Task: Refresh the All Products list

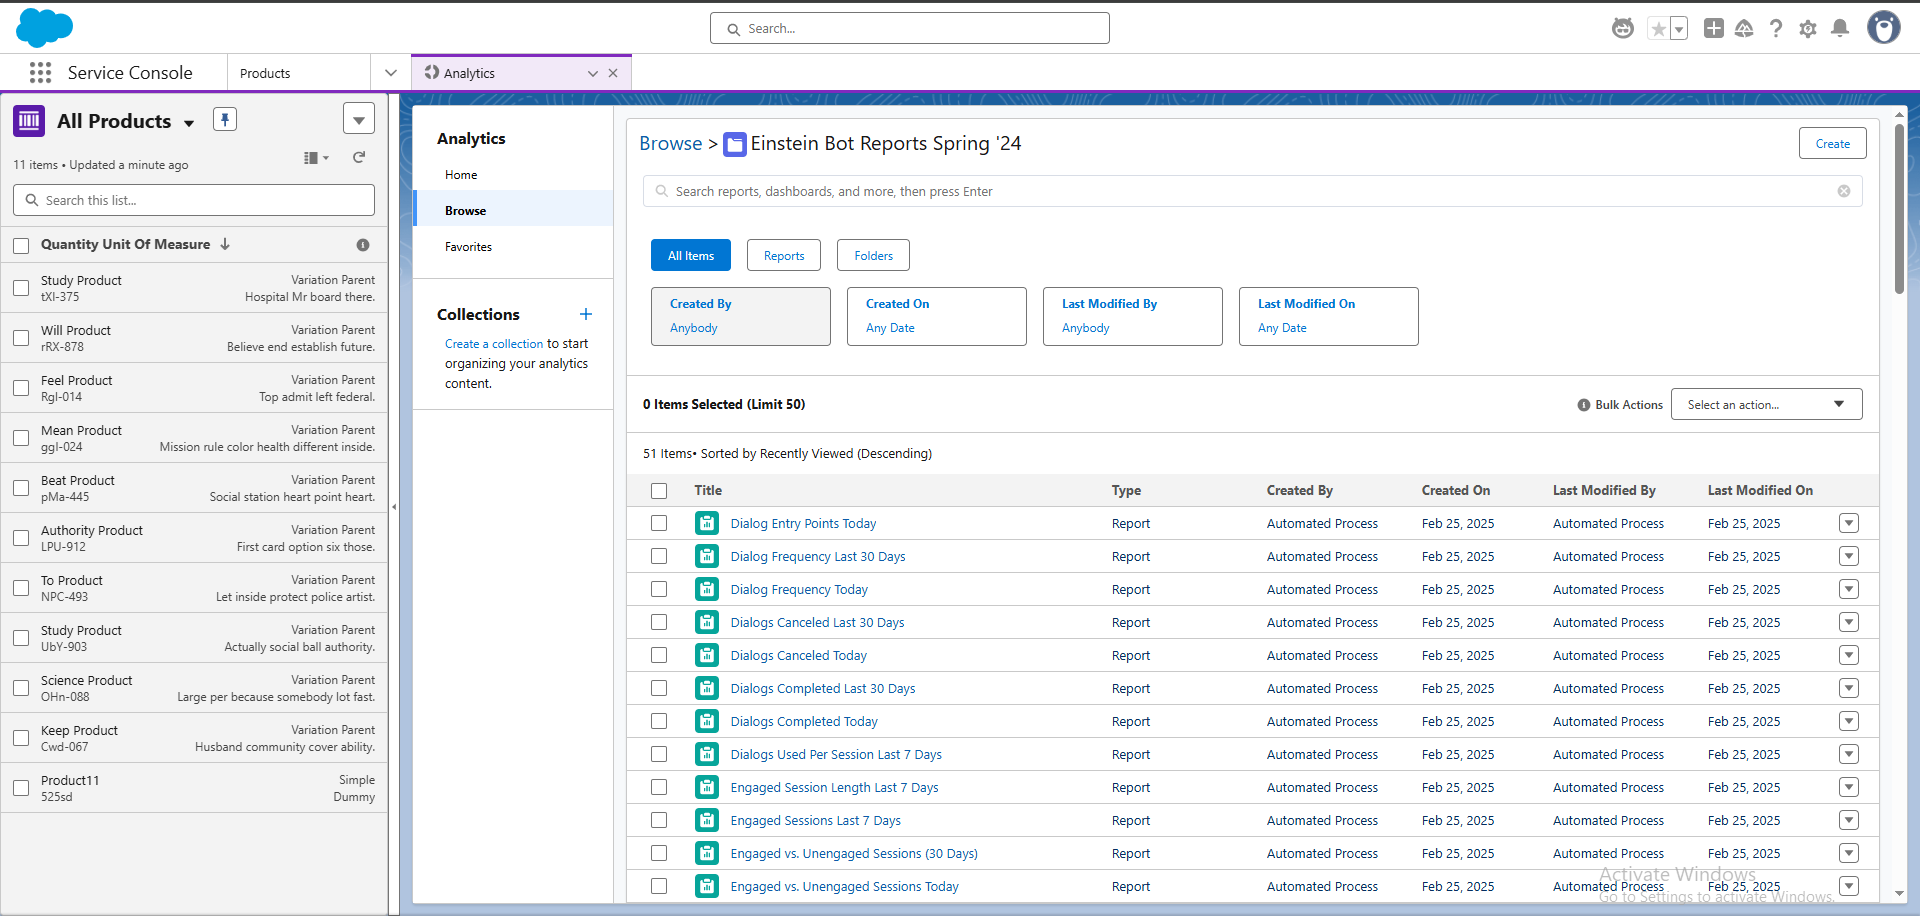Action: click(x=359, y=157)
